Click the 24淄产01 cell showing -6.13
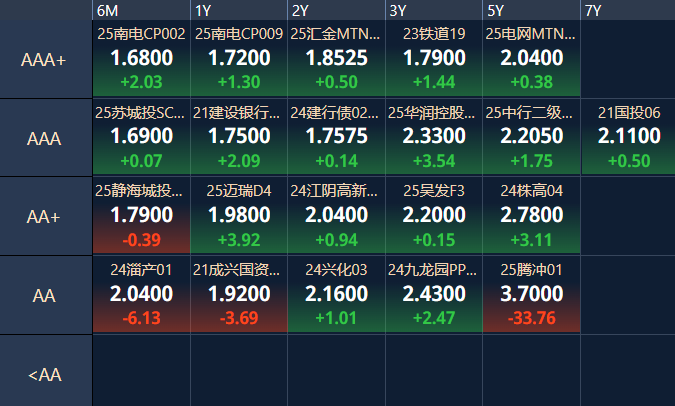The image size is (675, 406). (141, 294)
